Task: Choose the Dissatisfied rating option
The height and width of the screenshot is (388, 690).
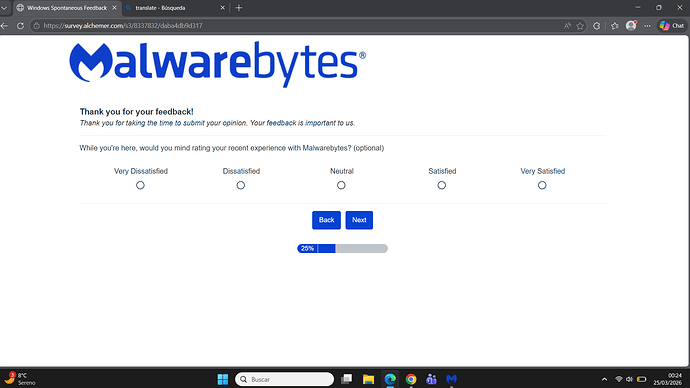Action: 240,185
